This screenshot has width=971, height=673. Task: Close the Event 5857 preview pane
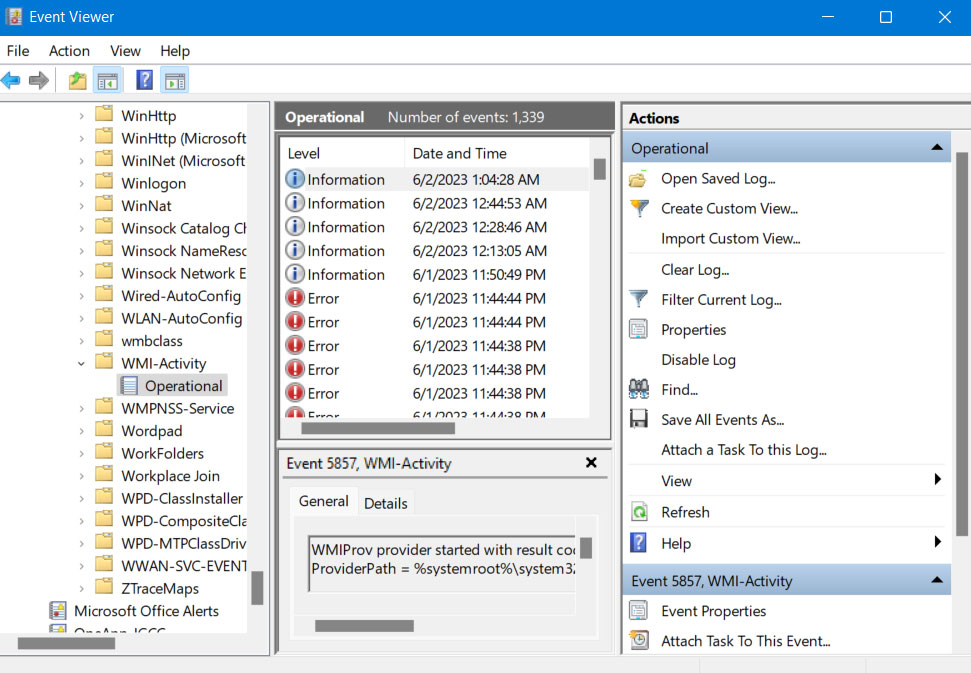591,462
